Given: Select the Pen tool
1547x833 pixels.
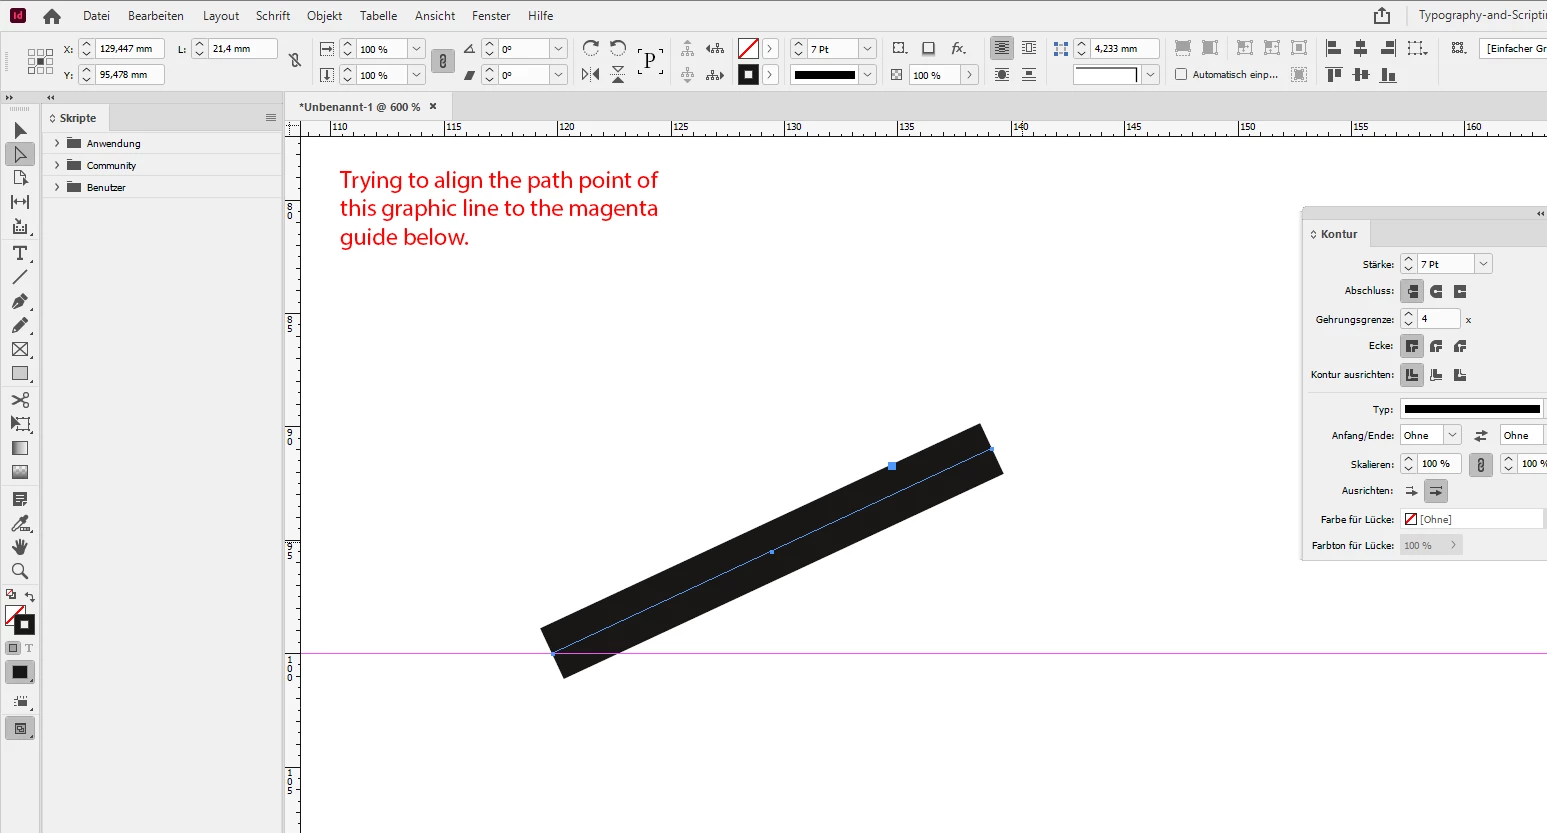Looking at the screenshot, I should pyautogui.click(x=20, y=301).
